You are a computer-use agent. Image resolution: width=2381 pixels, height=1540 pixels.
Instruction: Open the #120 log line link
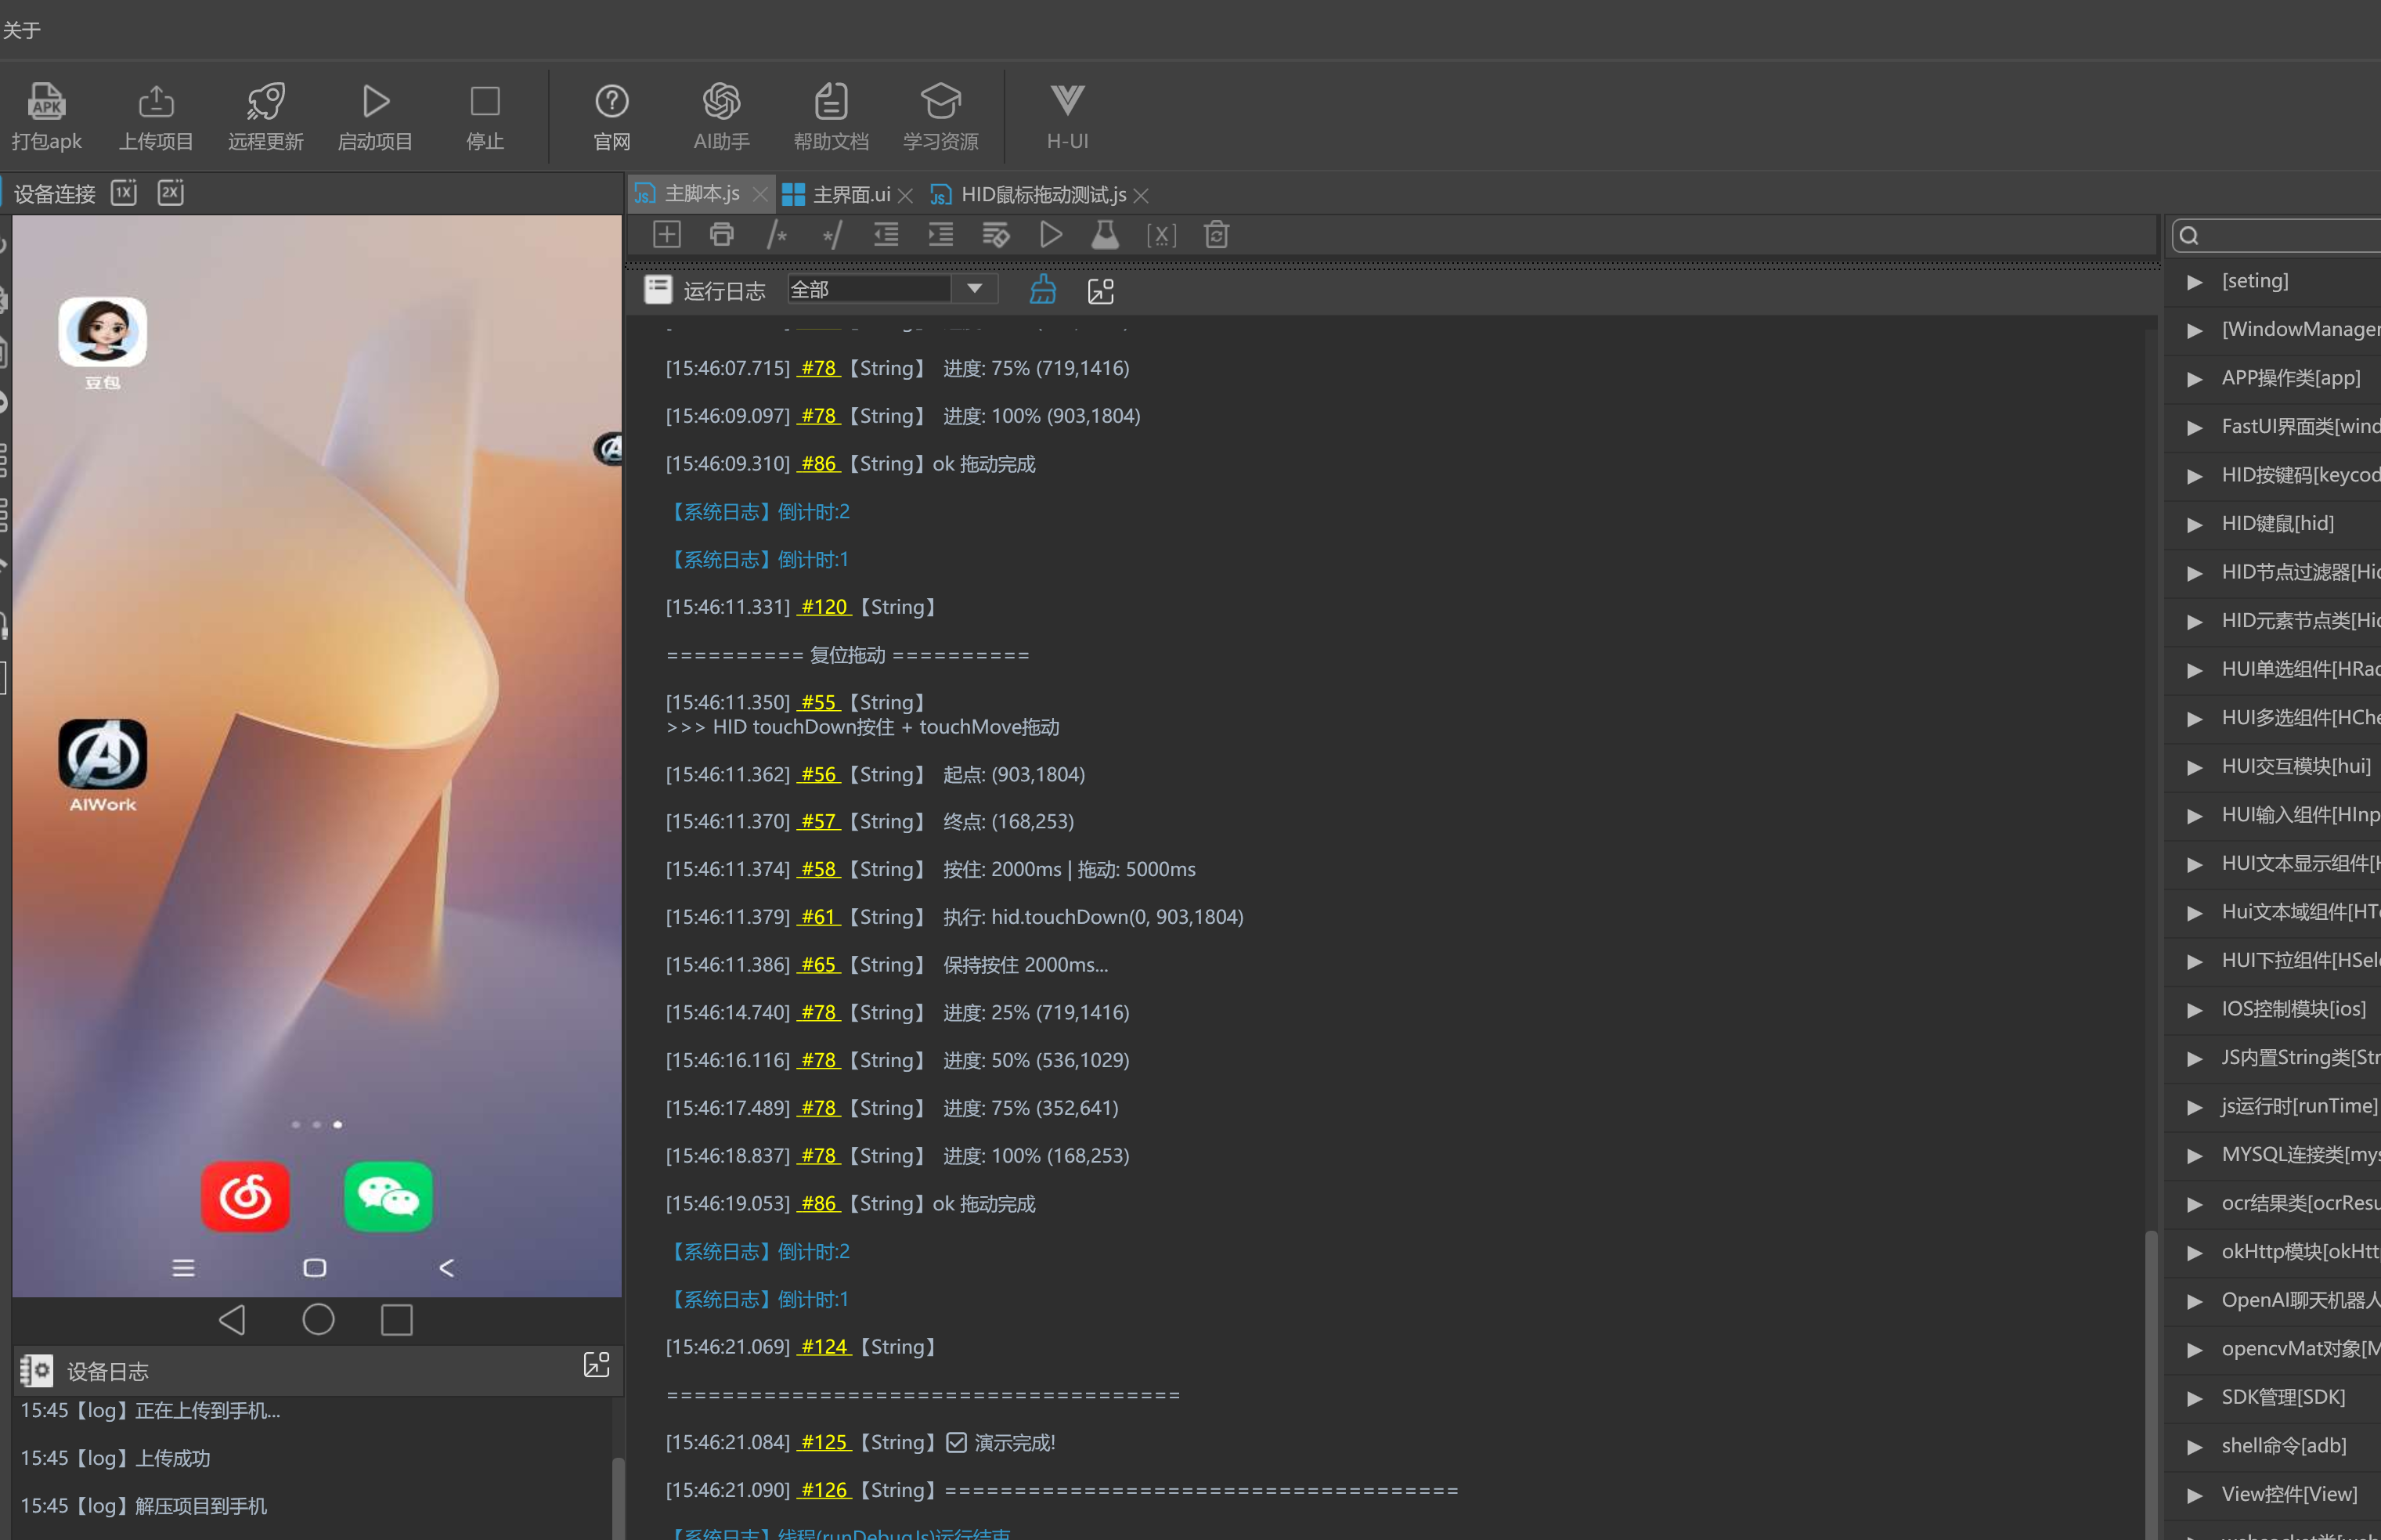pyautogui.click(x=824, y=607)
